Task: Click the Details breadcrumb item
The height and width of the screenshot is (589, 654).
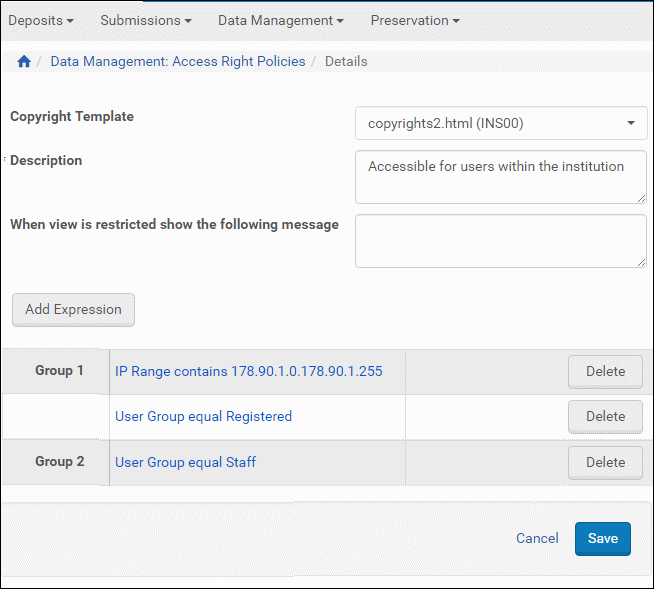Action: click(346, 62)
